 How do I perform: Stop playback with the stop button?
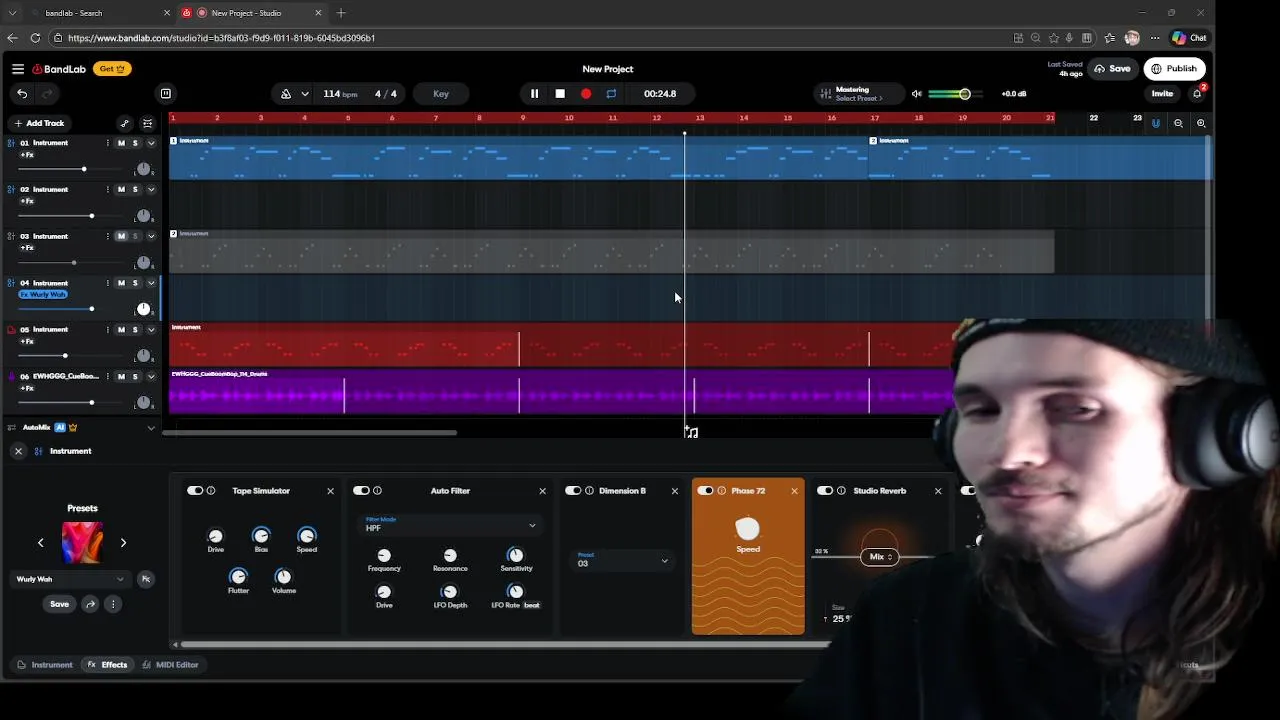pyautogui.click(x=560, y=94)
